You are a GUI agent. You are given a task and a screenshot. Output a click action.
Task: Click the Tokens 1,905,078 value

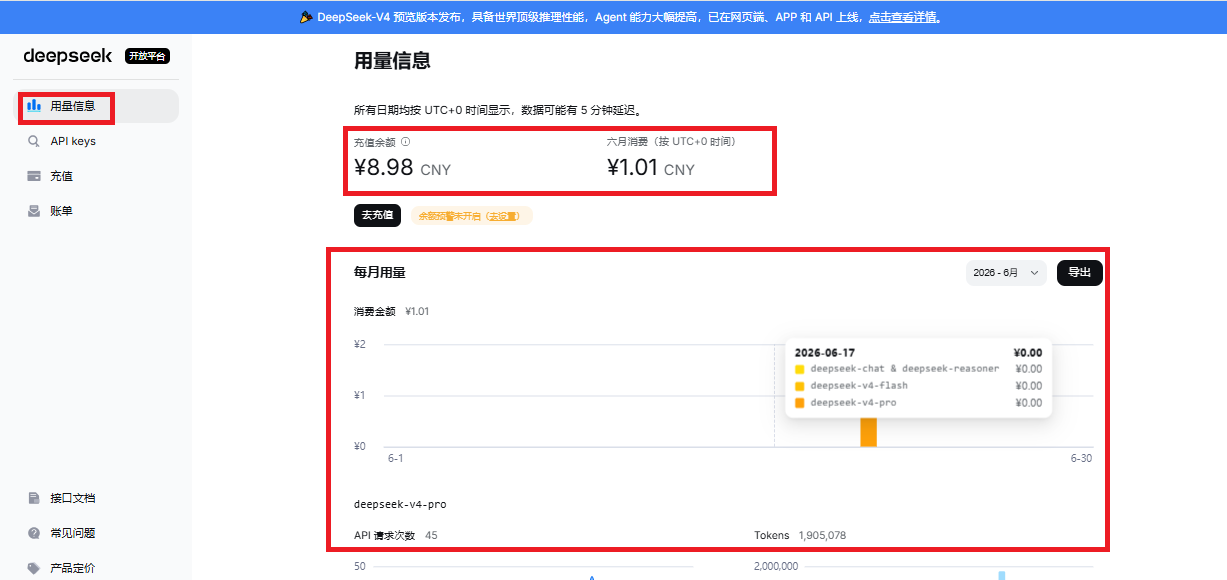[x=822, y=536]
